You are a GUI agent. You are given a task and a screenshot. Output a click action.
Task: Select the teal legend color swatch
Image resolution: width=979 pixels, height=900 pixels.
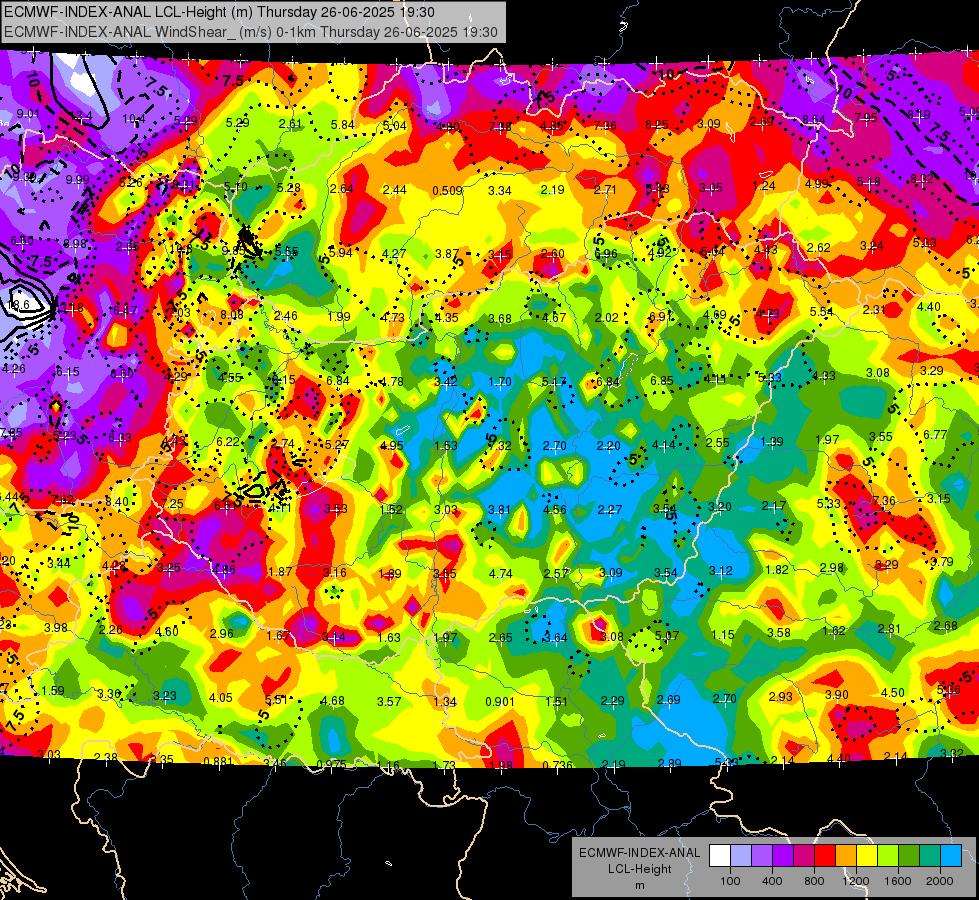[930, 856]
